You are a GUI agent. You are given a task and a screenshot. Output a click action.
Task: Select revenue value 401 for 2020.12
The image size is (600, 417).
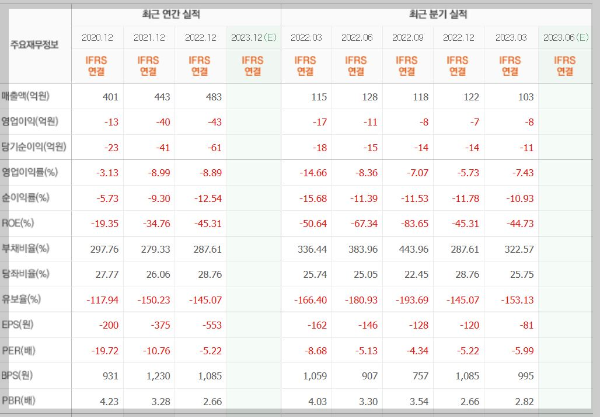(x=111, y=97)
